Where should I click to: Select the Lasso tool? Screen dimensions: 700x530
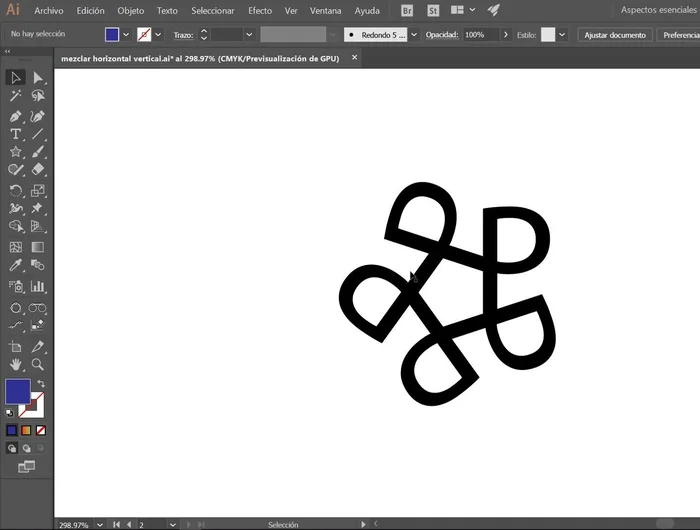(x=38, y=96)
